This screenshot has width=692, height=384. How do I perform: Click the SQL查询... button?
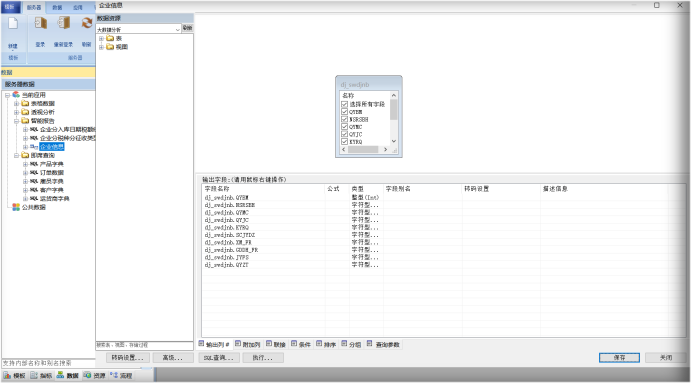(x=219, y=358)
